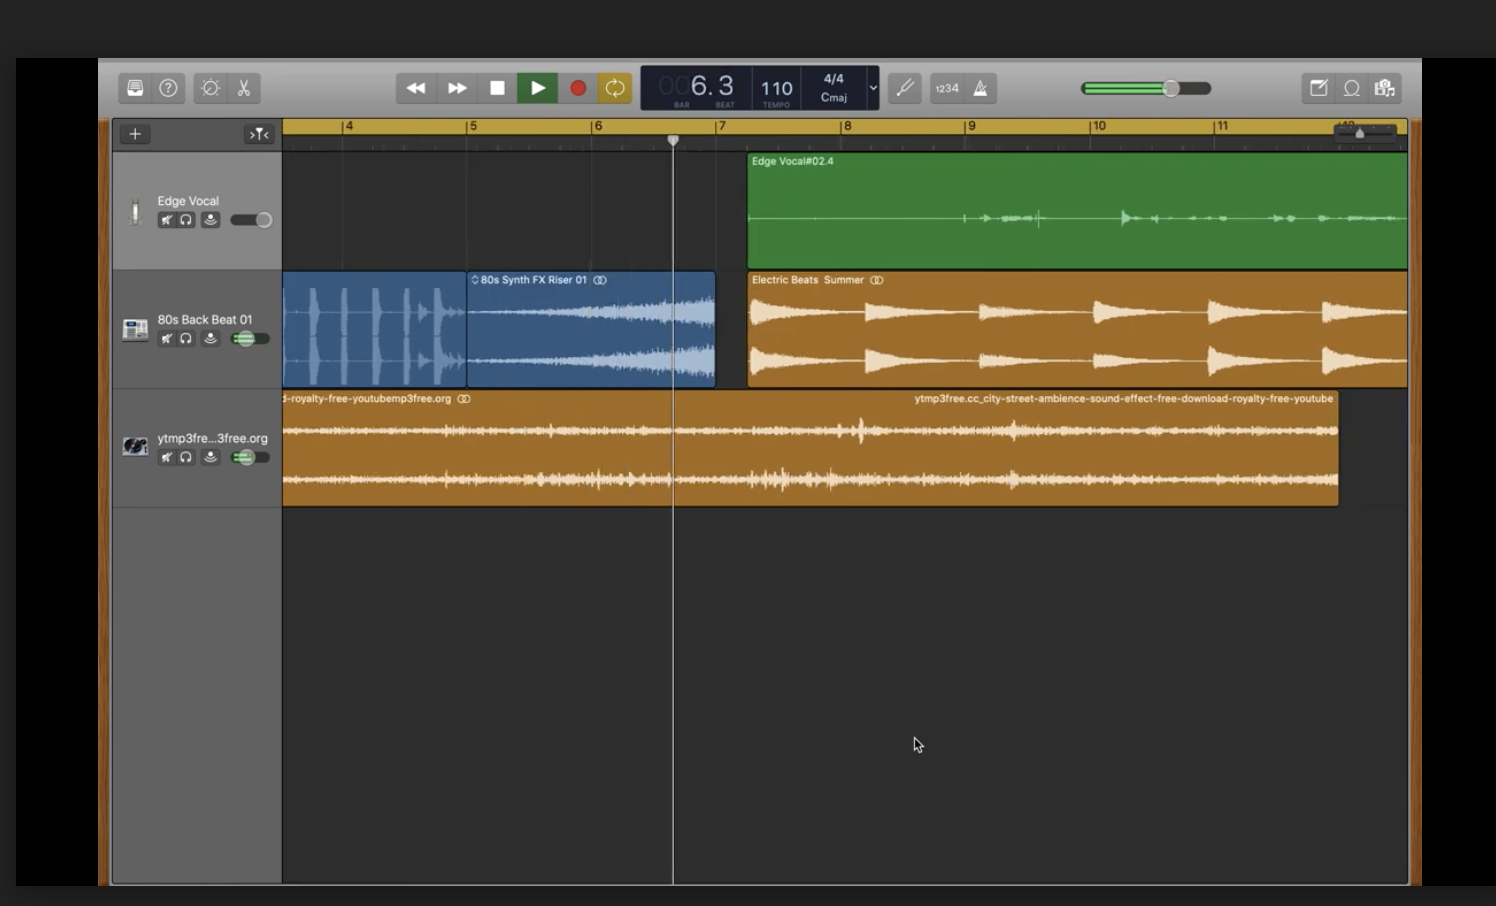The image size is (1496, 906).
Task: Select the city-street-ambience audio region
Action: coord(810,449)
